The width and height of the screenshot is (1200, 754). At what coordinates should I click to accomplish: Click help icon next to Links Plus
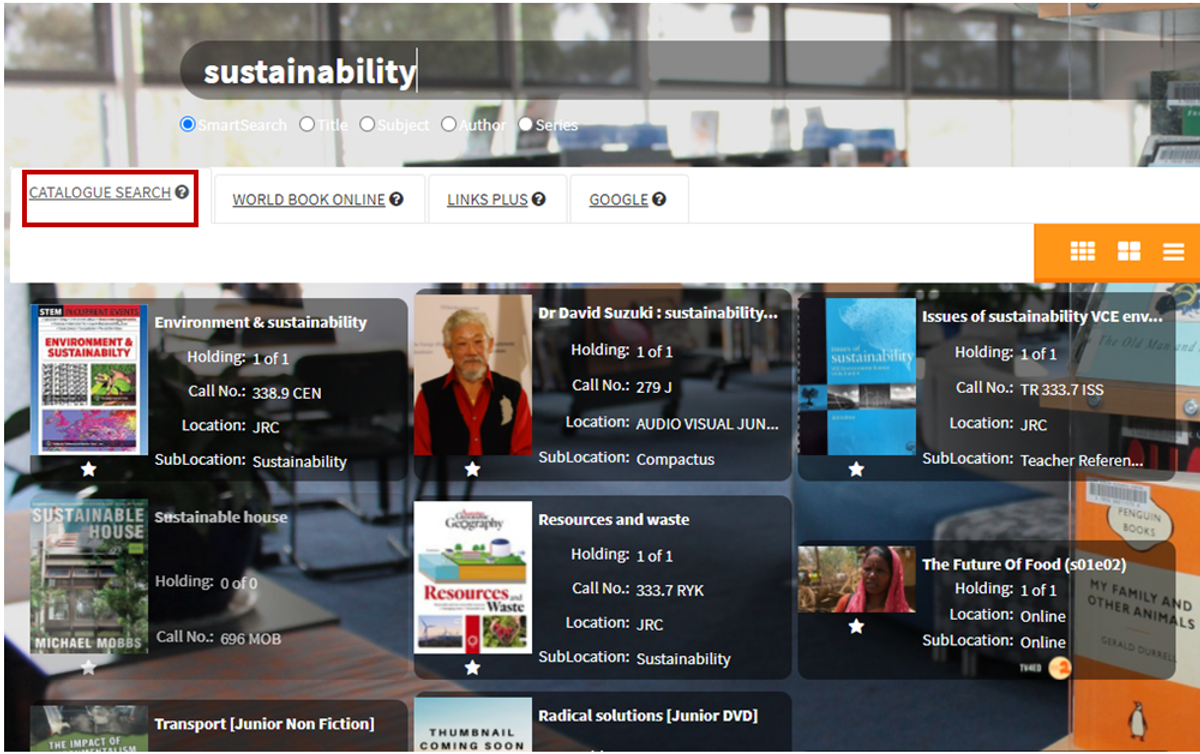tap(539, 199)
